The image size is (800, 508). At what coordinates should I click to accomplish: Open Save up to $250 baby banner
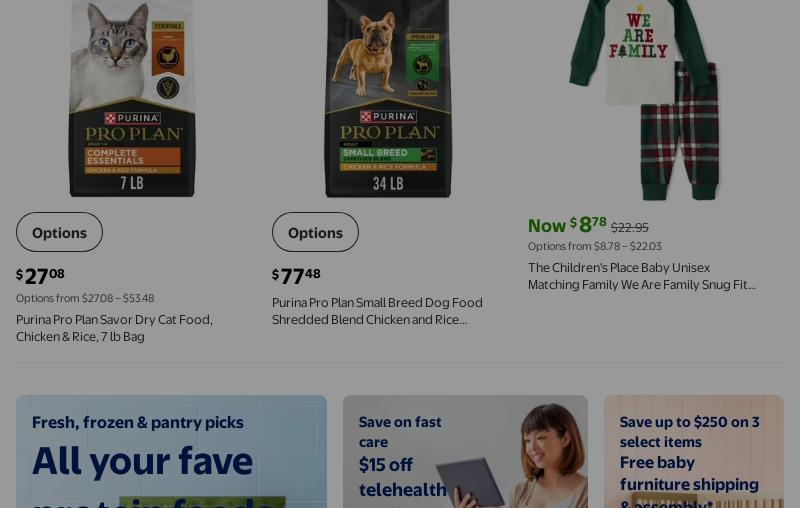click(694, 451)
